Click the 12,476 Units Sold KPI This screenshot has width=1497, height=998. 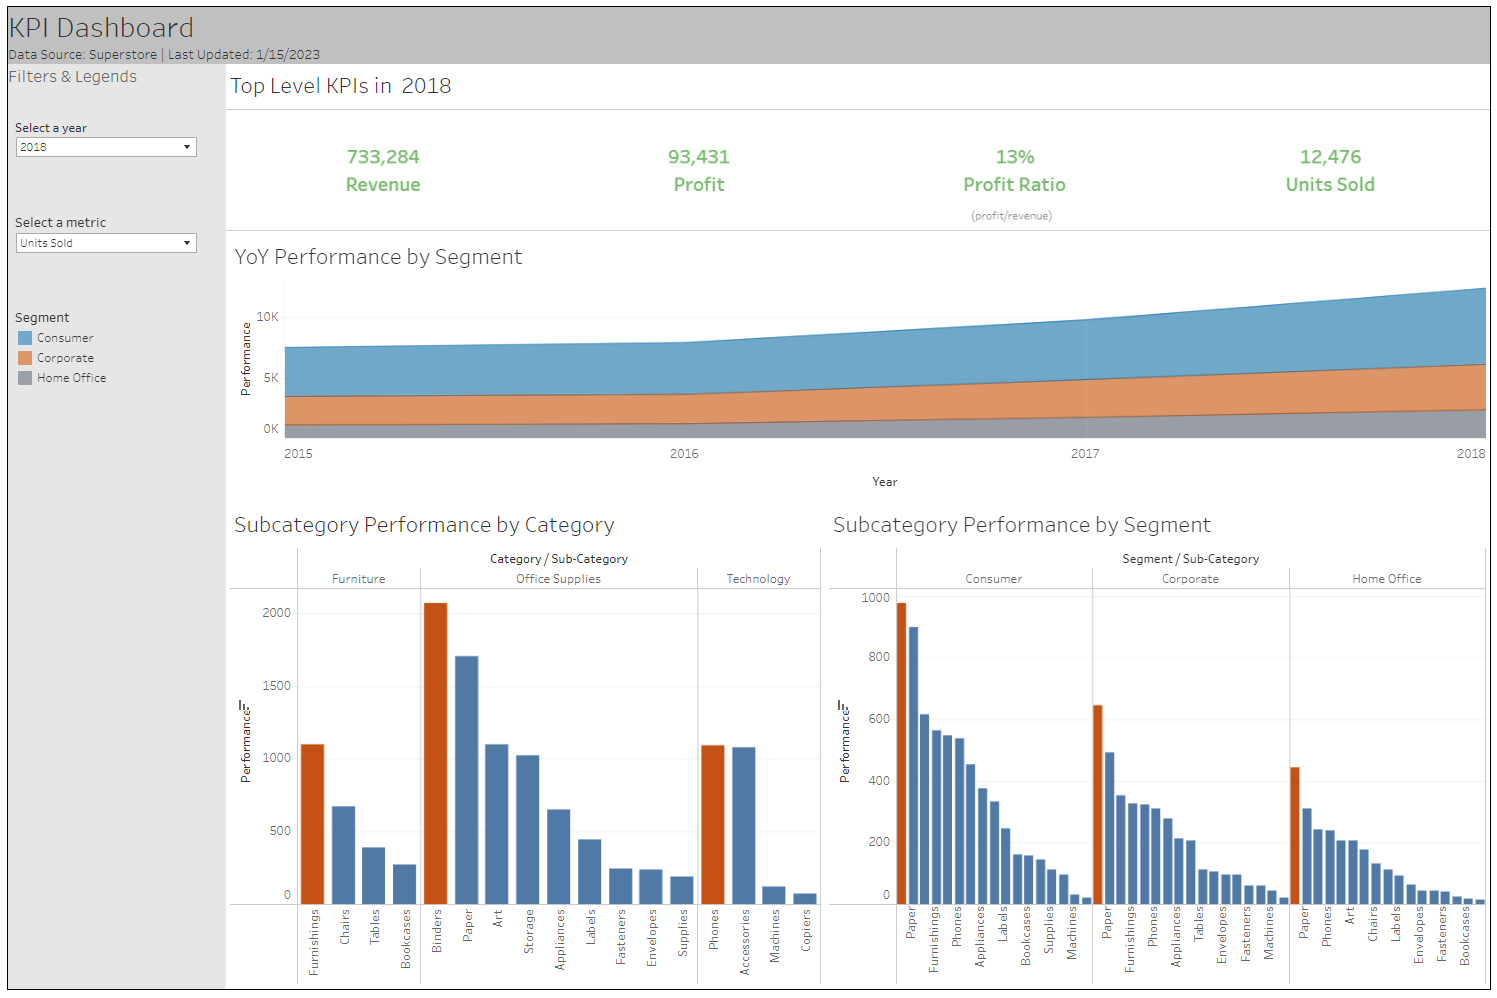(1330, 157)
